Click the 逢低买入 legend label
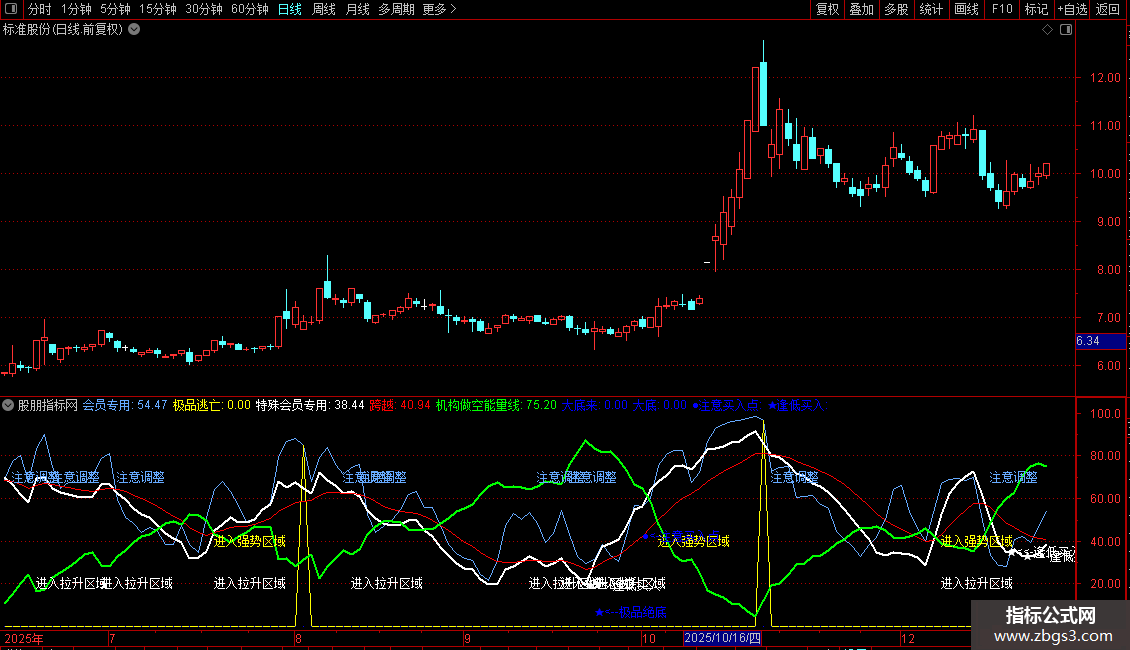This screenshot has width=1130, height=650. pos(797,405)
